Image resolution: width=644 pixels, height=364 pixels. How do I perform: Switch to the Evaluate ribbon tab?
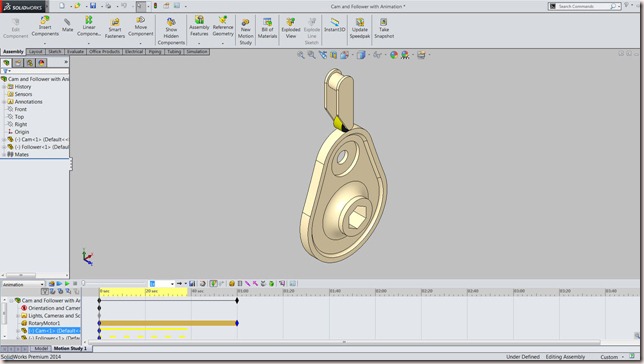pyautogui.click(x=75, y=52)
